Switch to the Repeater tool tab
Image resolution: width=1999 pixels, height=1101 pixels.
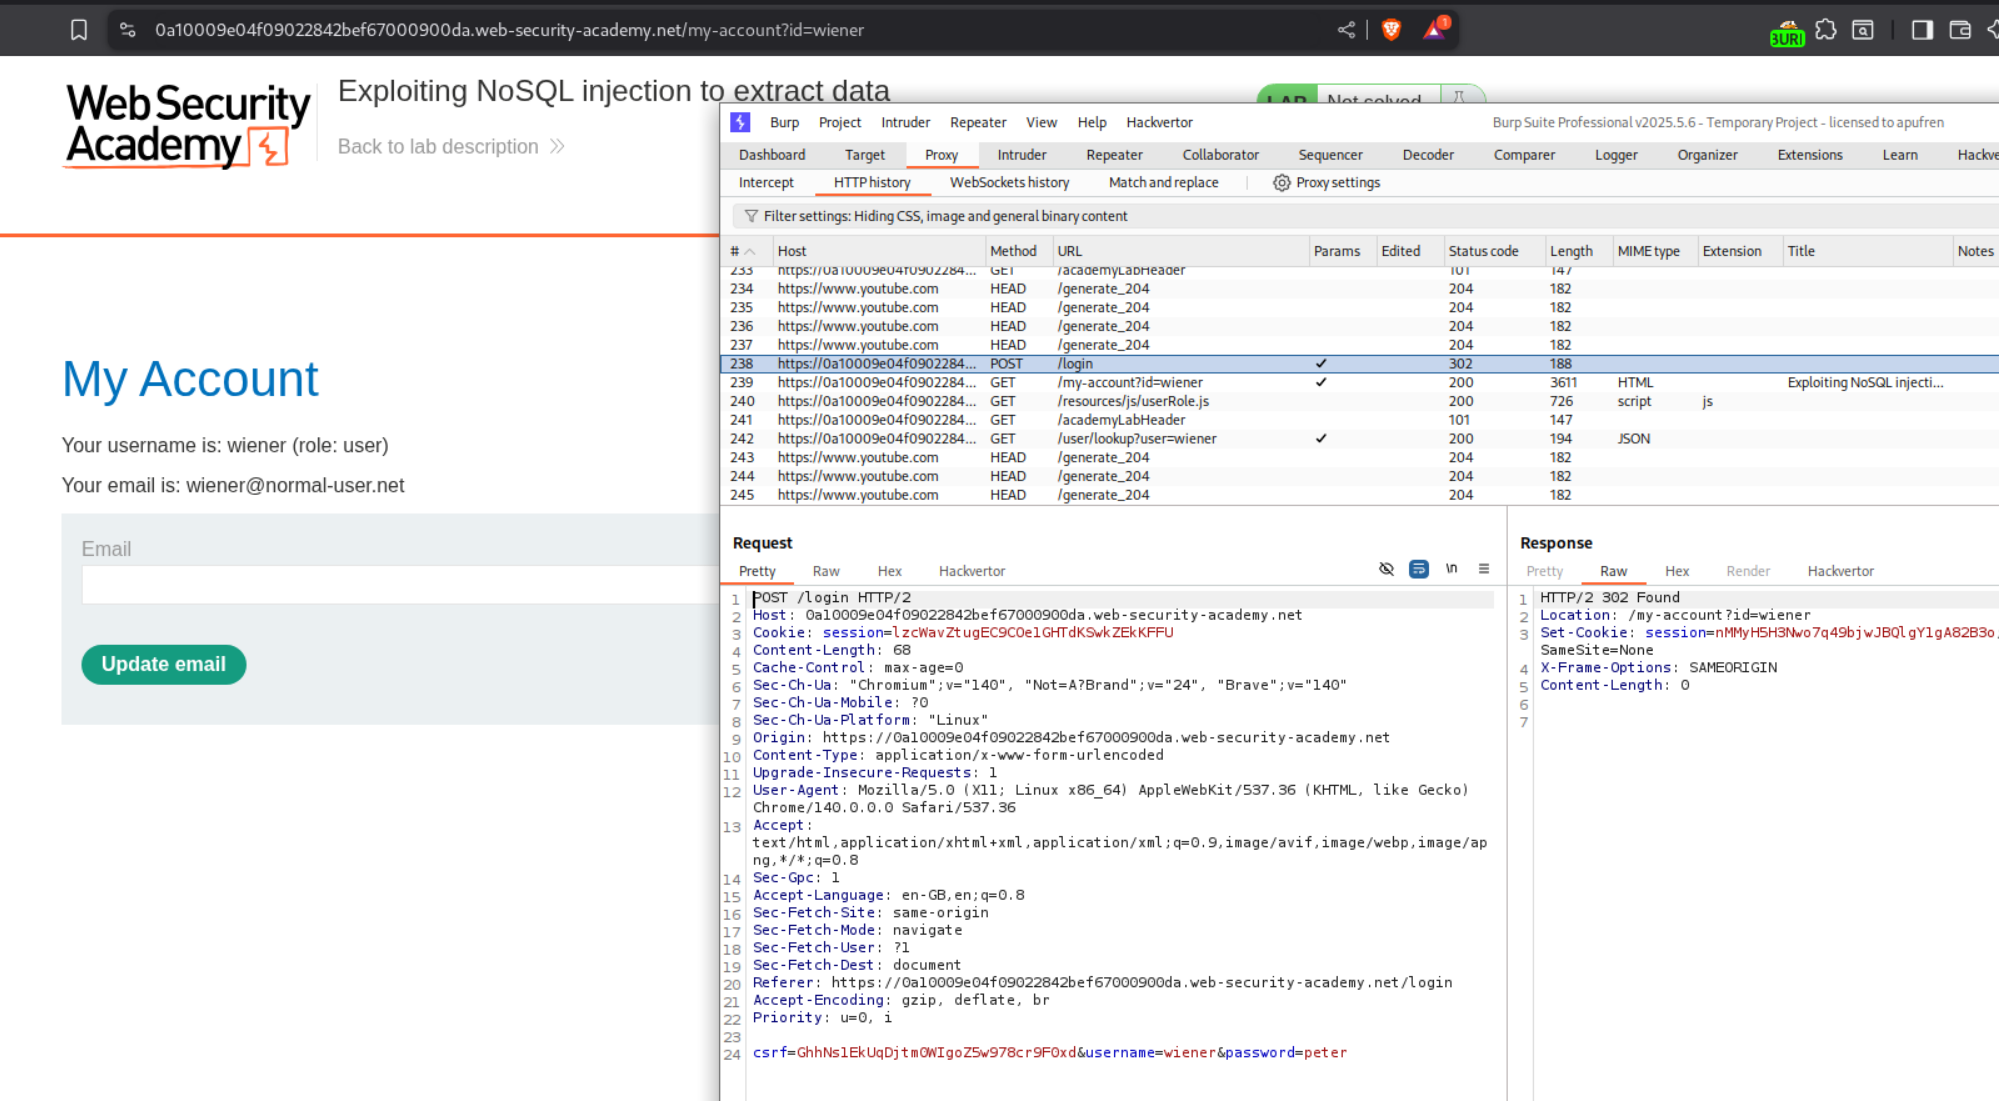pos(1114,155)
